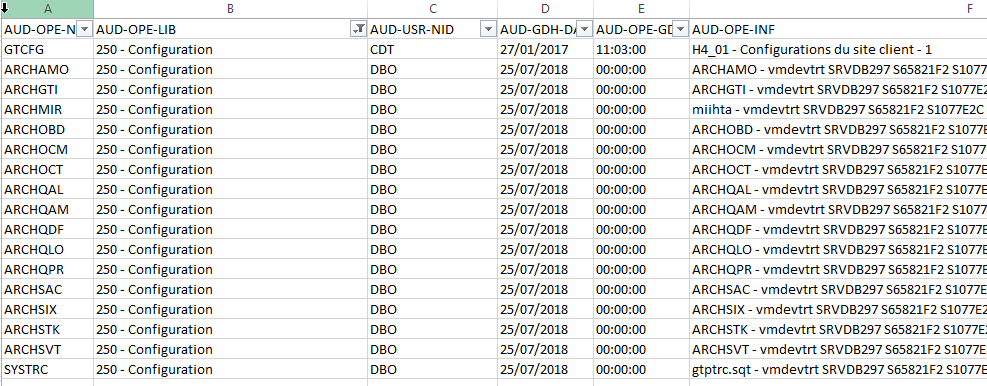The height and width of the screenshot is (386, 987).
Task: Select the GTCFG cell
Action: click(48, 49)
